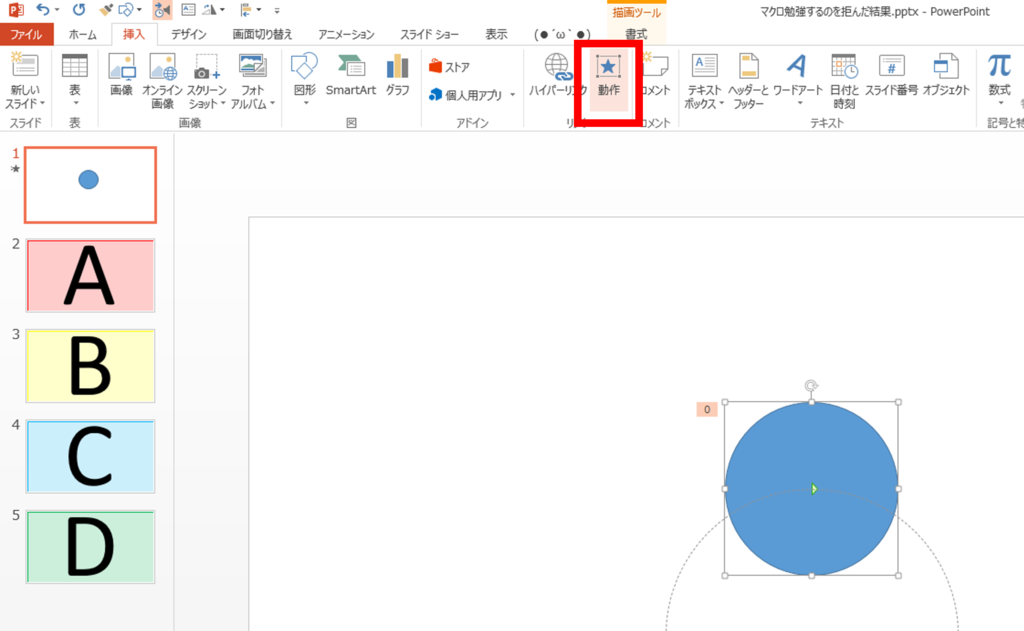
Task: Insert 日付と時刻
Action: 844,81
